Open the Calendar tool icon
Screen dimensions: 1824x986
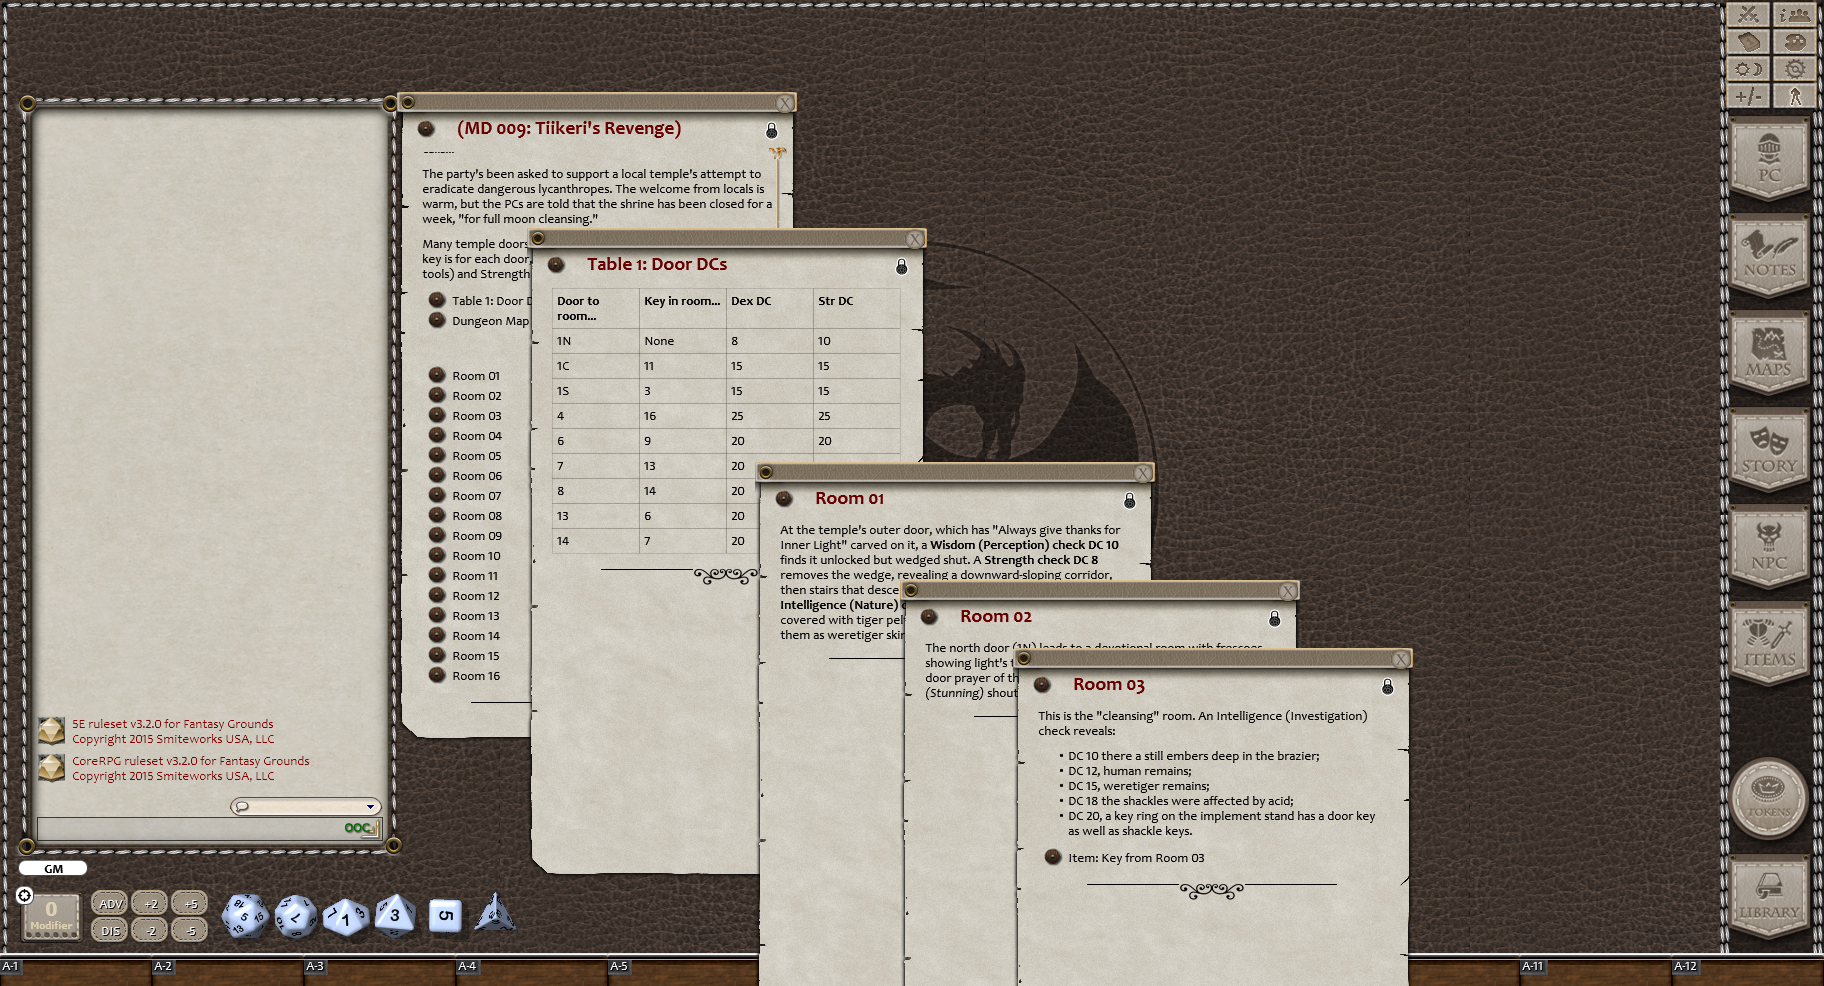[x=1748, y=41]
